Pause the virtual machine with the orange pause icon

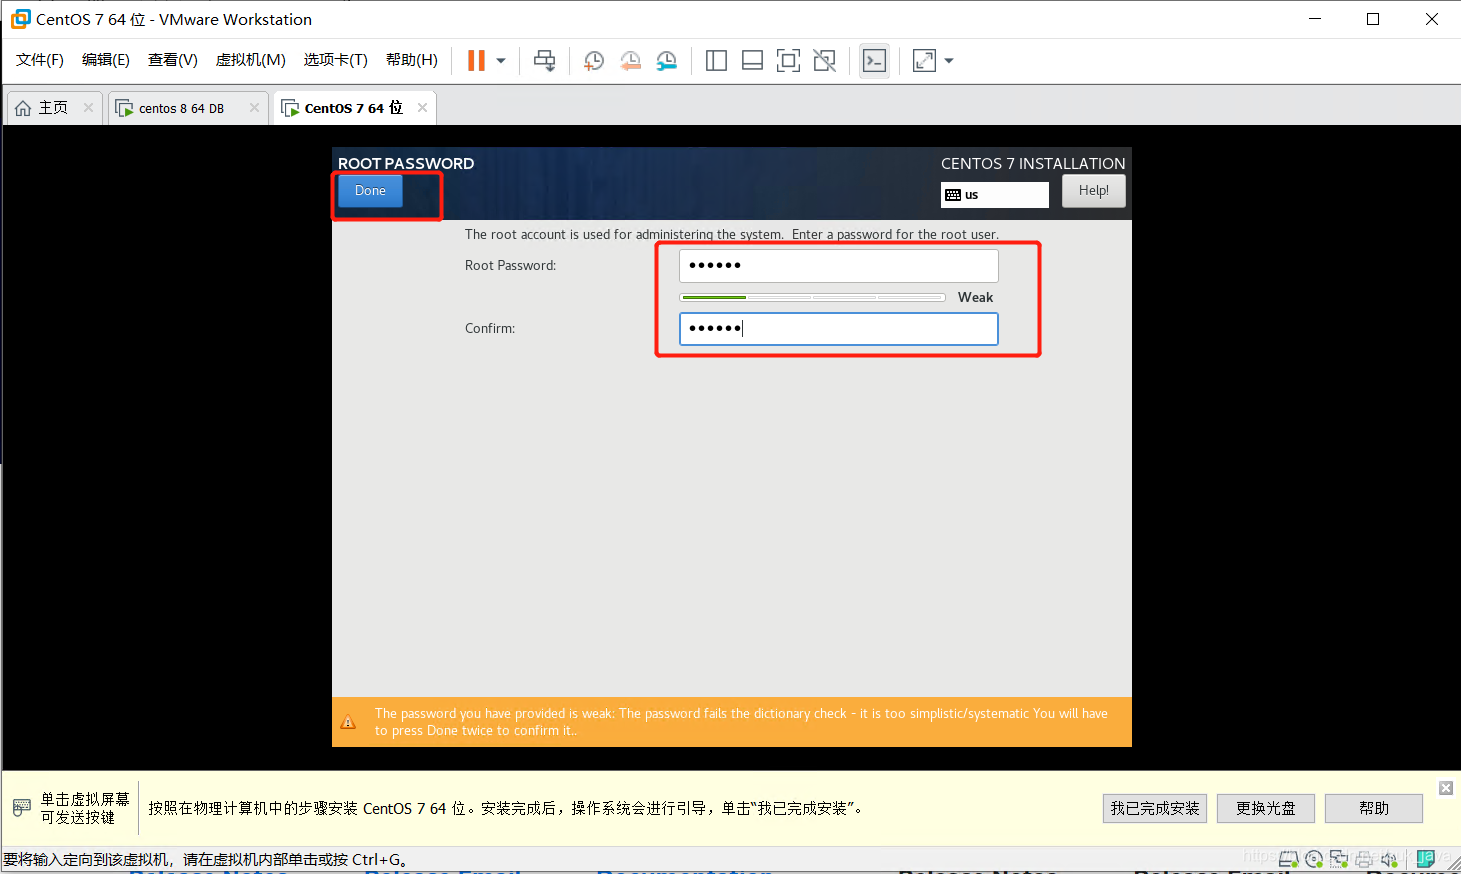[x=476, y=61]
